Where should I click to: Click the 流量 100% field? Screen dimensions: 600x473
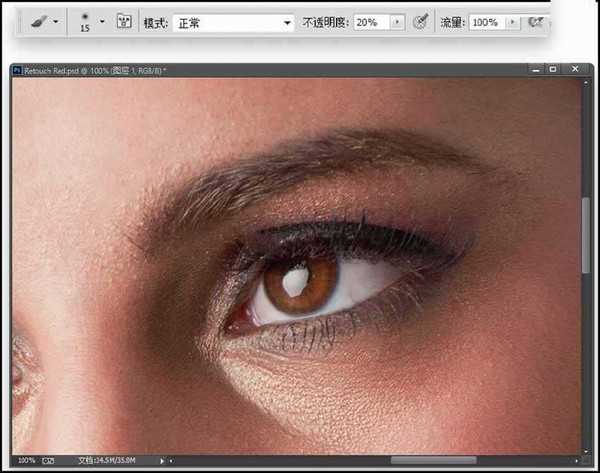pyautogui.click(x=488, y=23)
